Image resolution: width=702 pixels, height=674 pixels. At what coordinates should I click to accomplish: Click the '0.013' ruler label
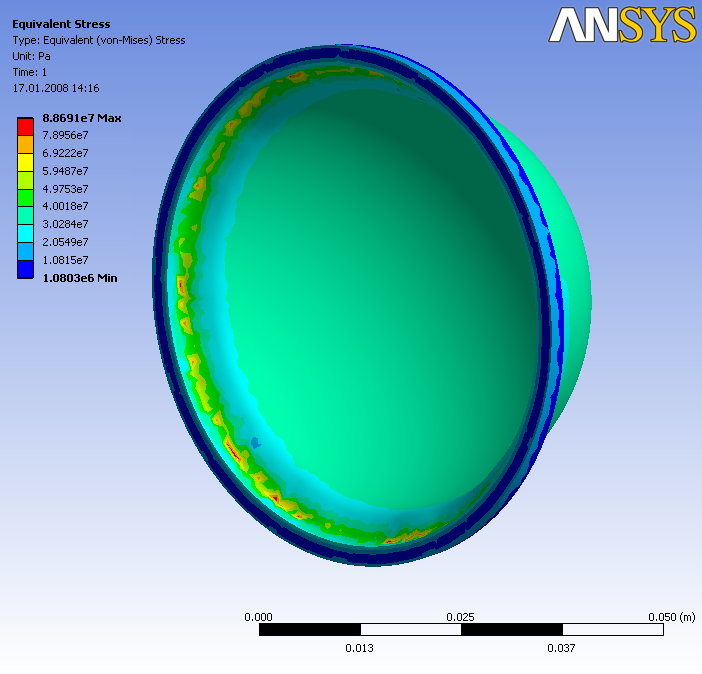pos(360,648)
